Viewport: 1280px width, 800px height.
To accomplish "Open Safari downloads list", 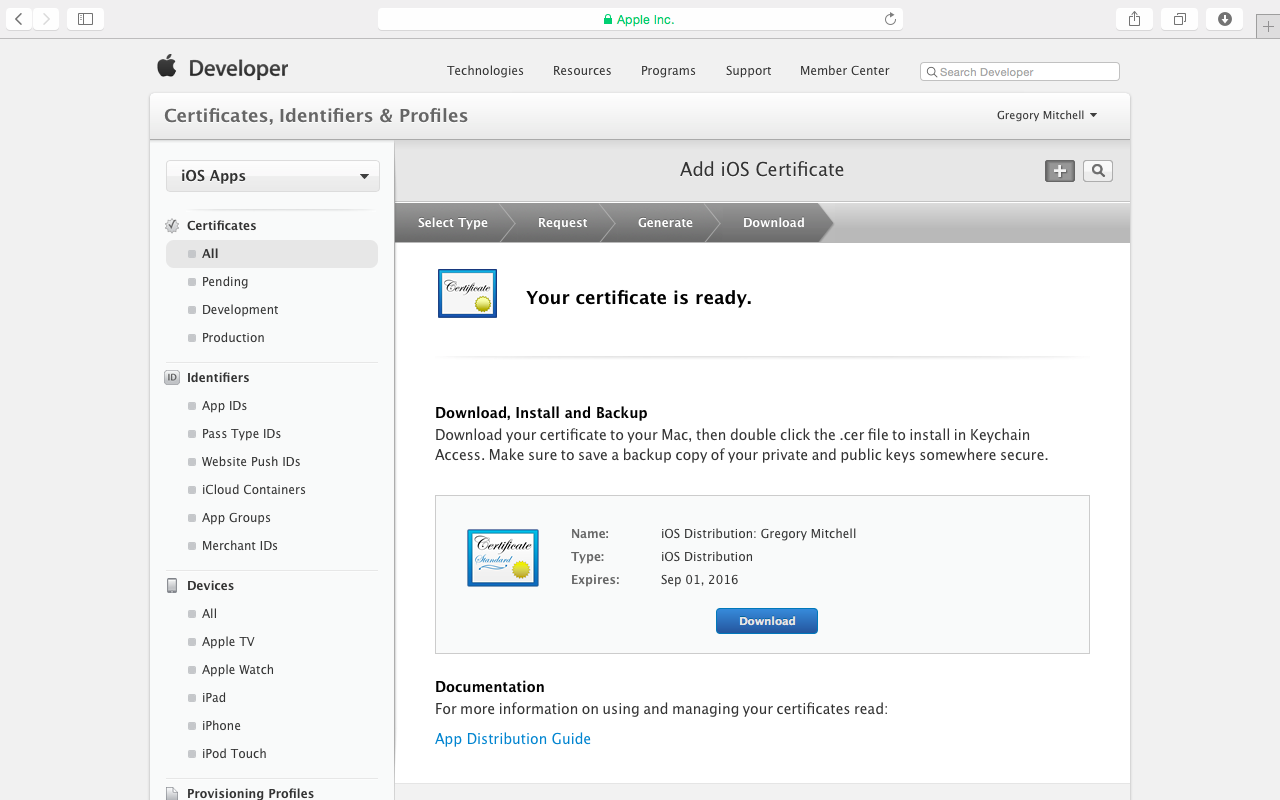I will tap(1225, 19).
